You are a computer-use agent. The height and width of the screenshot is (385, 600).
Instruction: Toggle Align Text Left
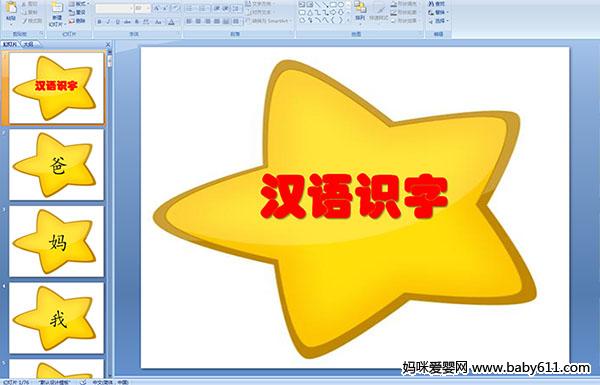(x=189, y=21)
